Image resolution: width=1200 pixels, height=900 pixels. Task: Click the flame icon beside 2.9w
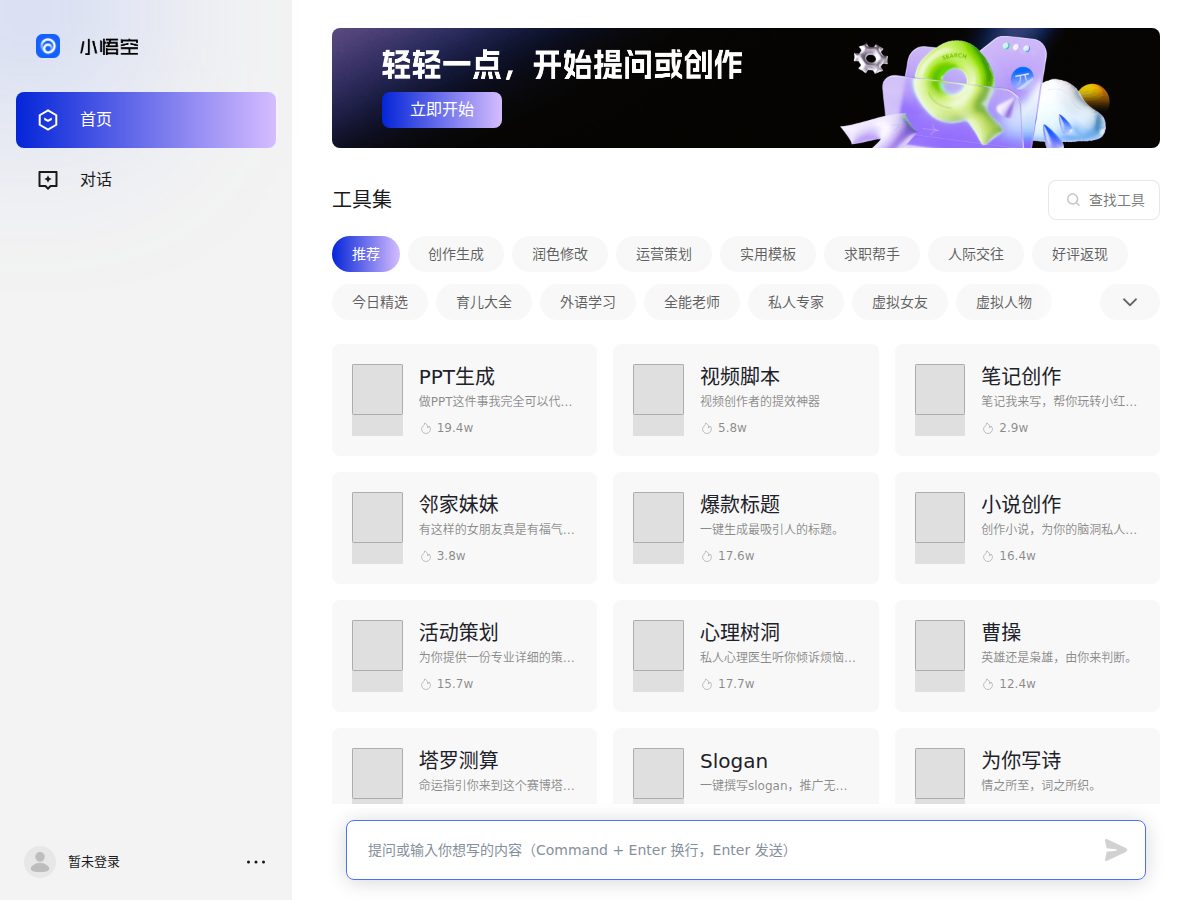point(988,428)
